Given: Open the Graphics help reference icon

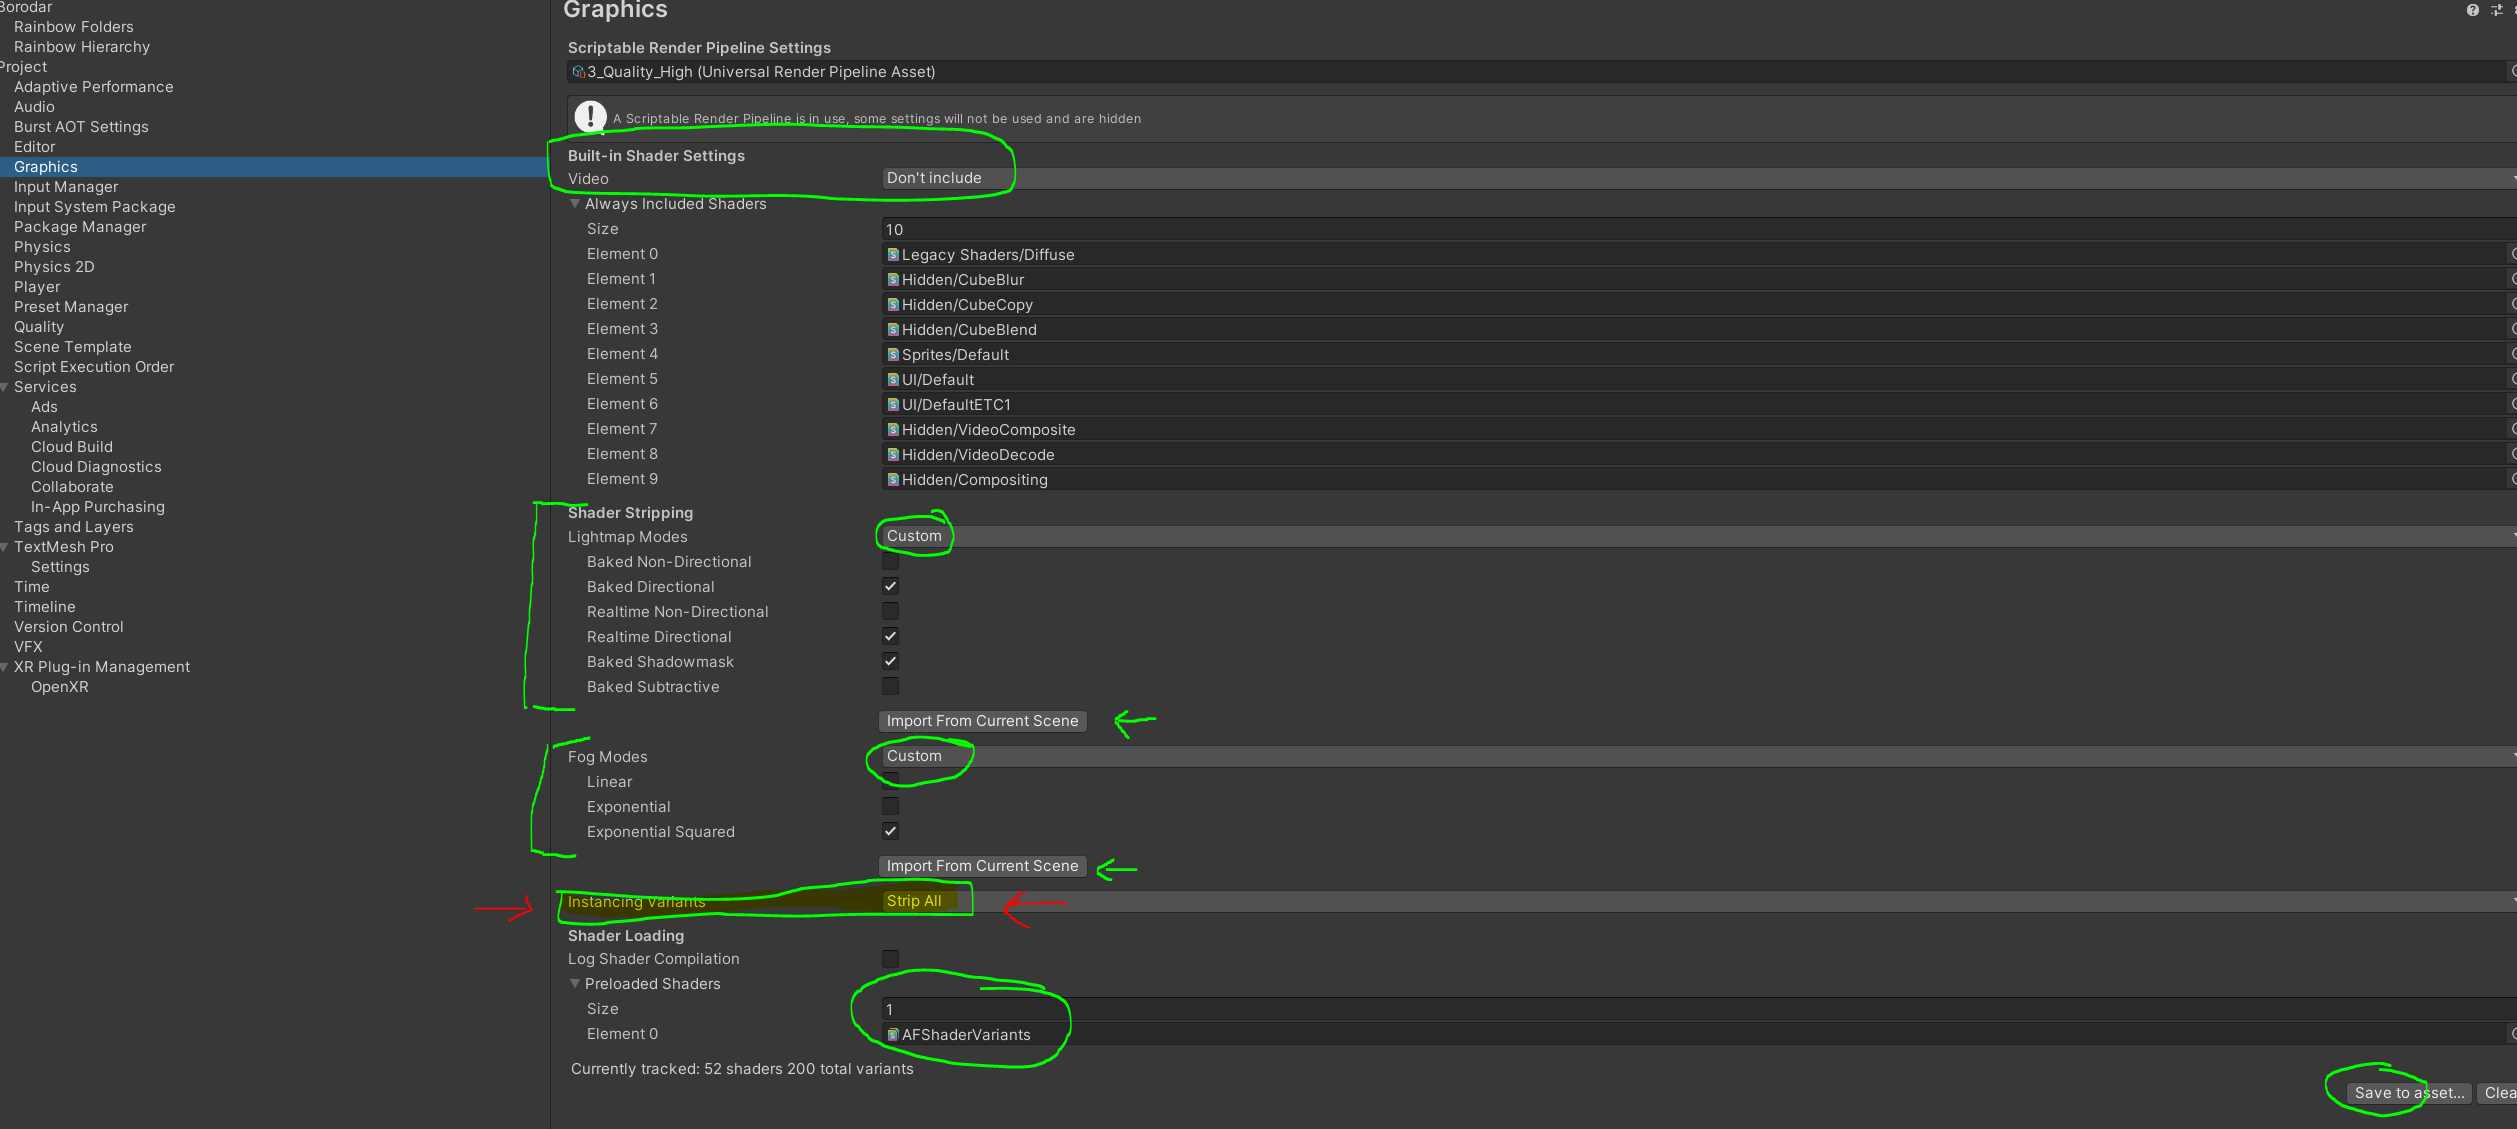Looking at the screenshot, I should click(x=2472, y=10).
